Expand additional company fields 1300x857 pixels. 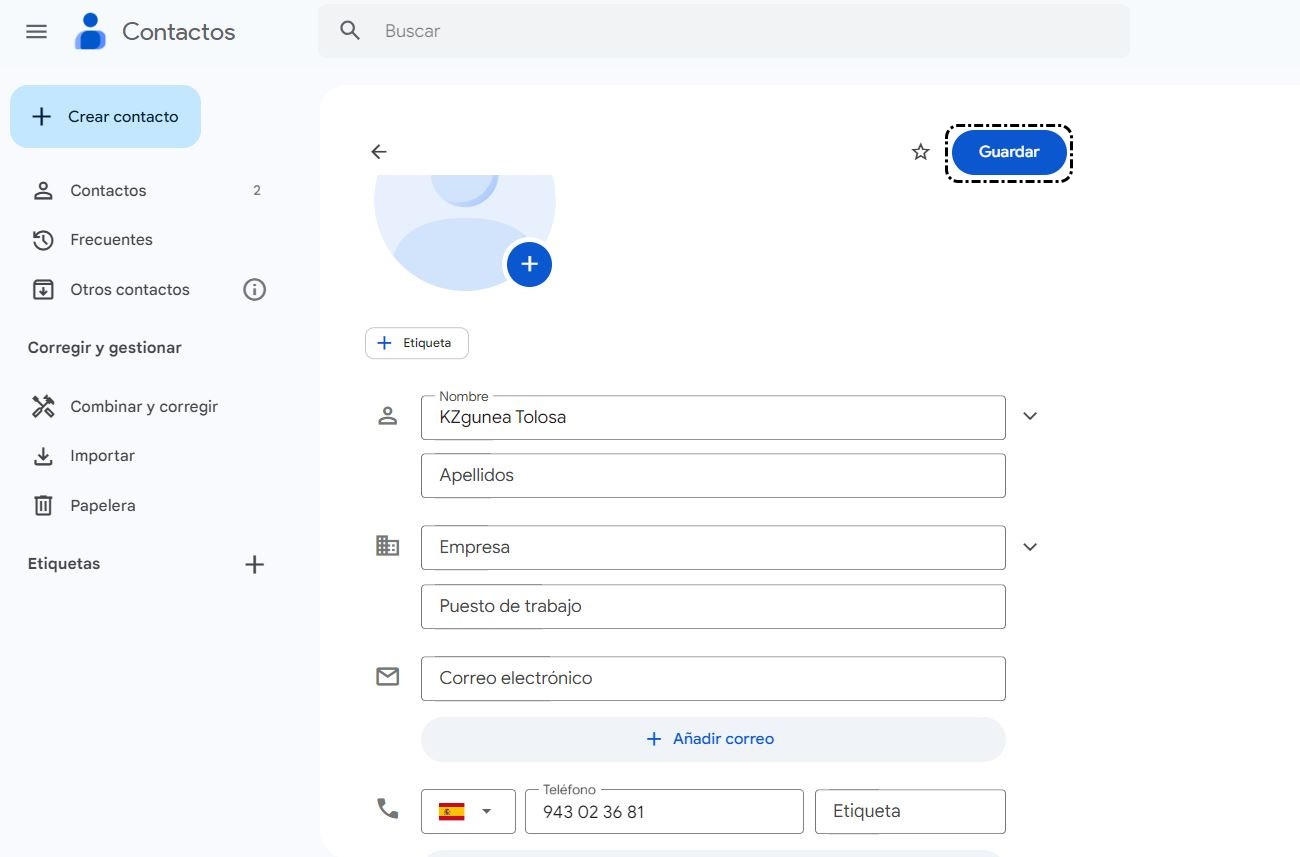[x=1030, y=547]
